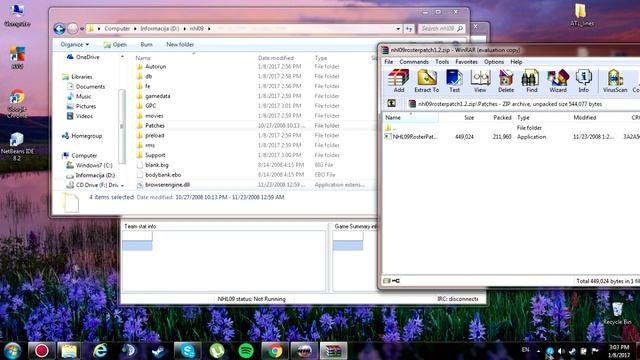The height and width of the screenshot is (360, 640).
Task: Run VirusScan from WinRAR toolbar
Action: [615, 81]
